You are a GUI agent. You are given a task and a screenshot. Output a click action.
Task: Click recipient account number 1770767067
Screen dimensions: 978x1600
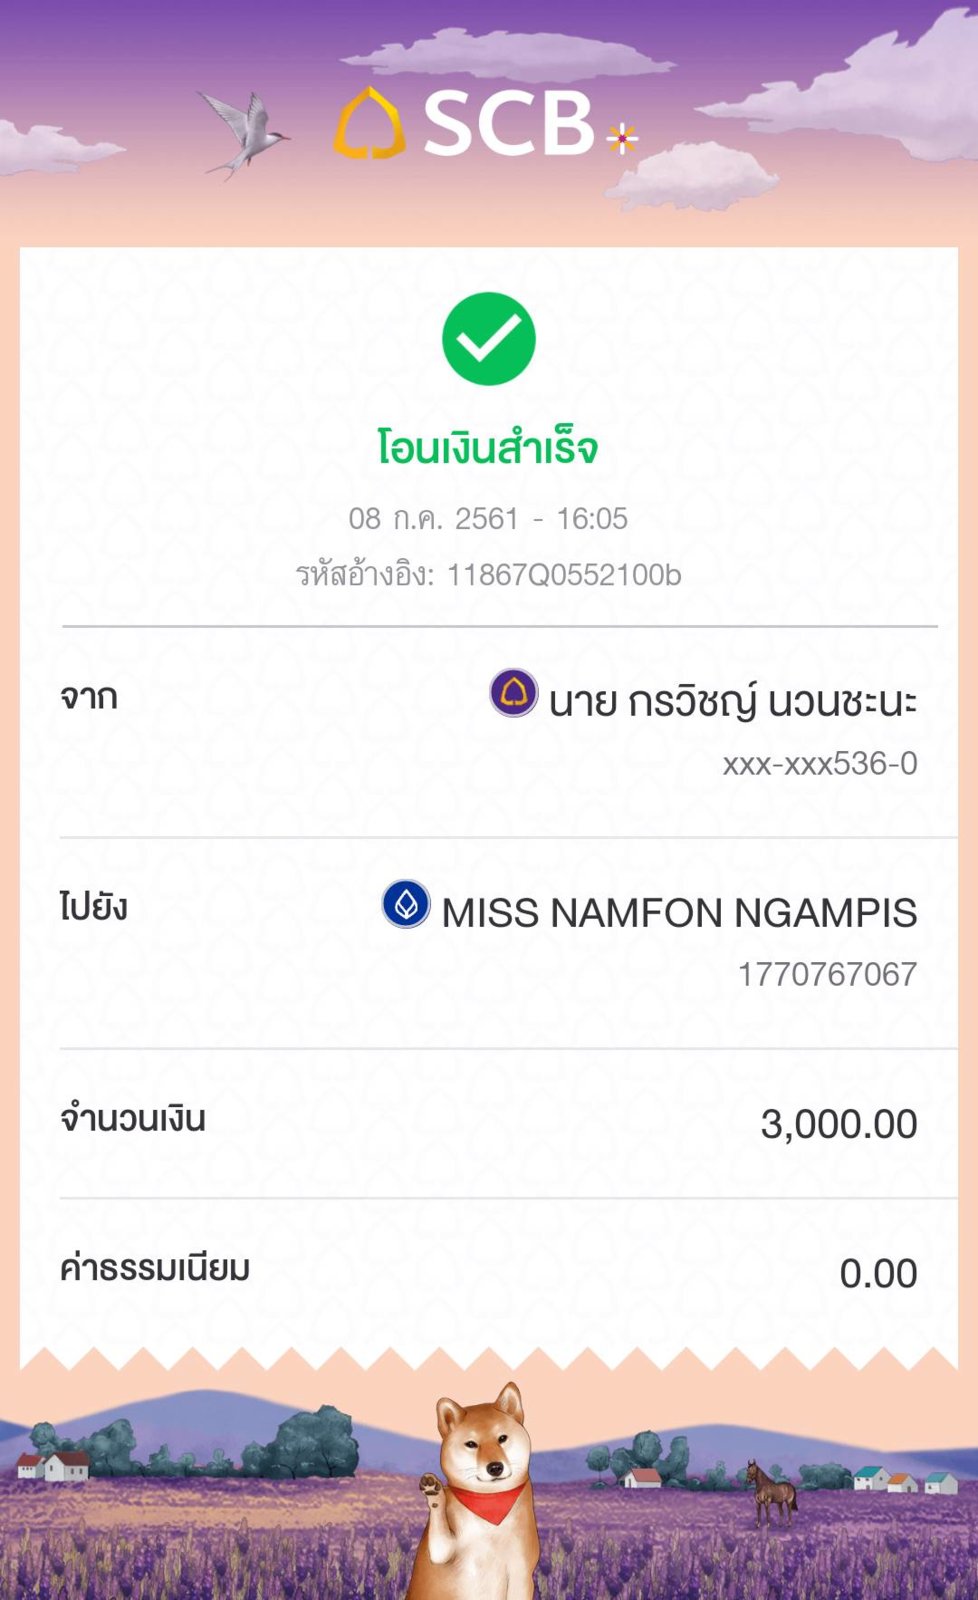coord(827,974)
